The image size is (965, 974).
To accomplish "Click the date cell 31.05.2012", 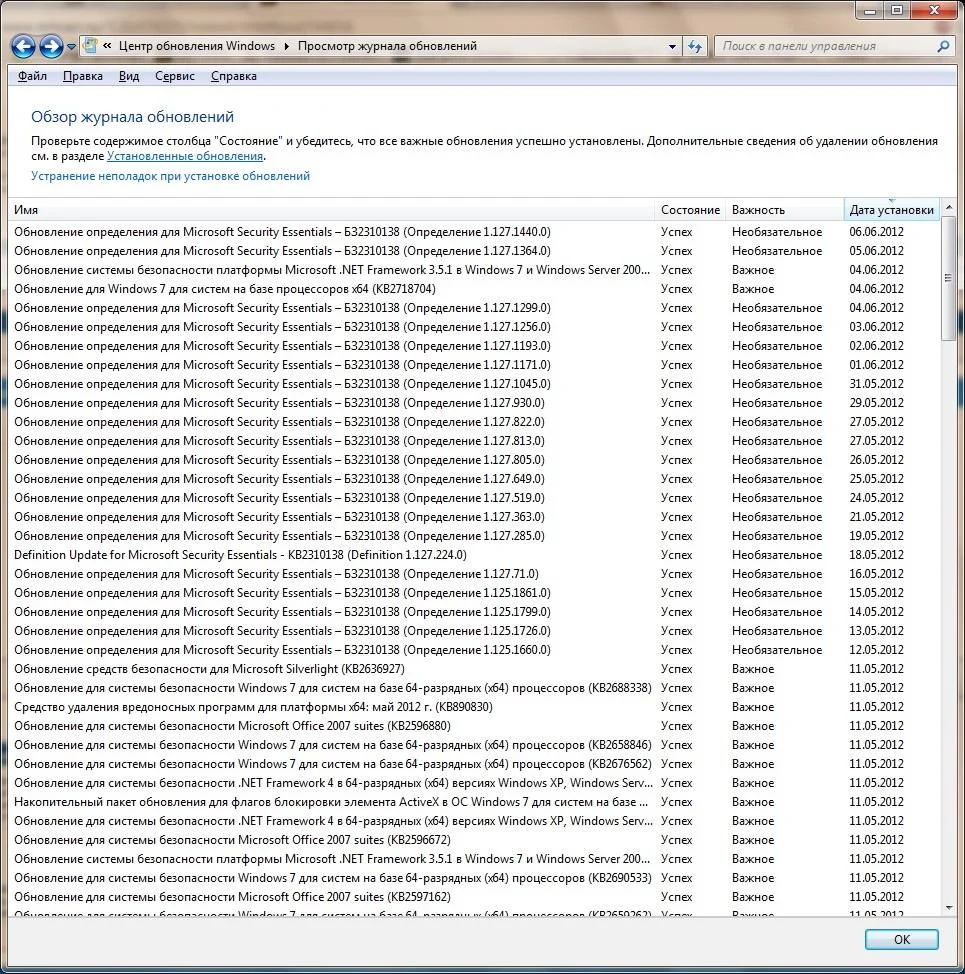I will pos(876,384).
